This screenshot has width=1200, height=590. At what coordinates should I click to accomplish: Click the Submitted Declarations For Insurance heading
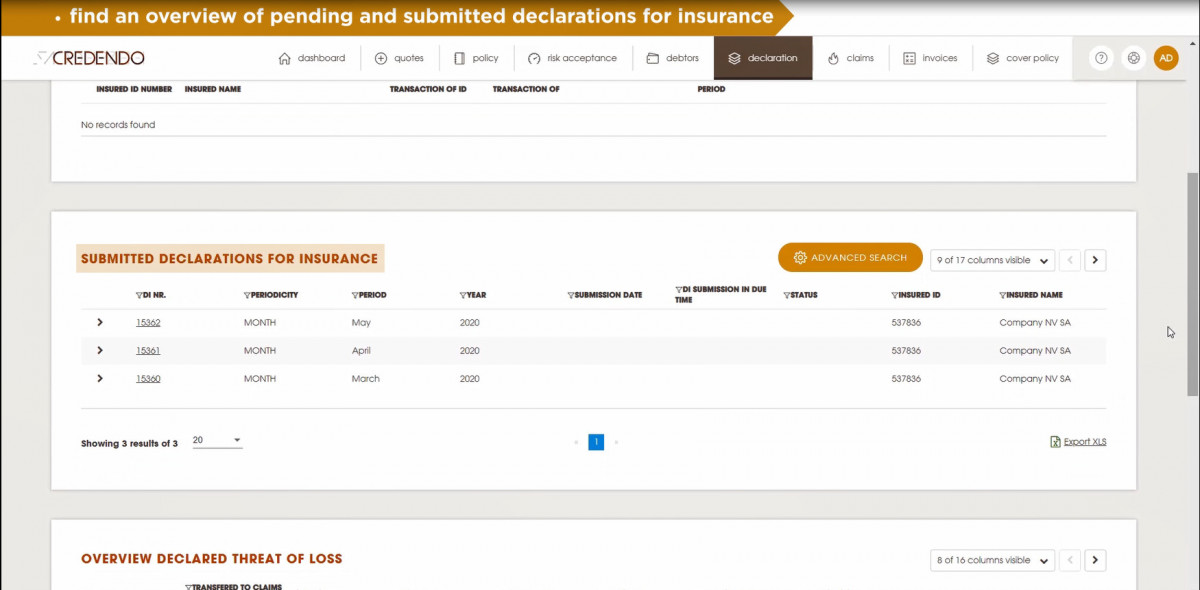tap(230, 259)
